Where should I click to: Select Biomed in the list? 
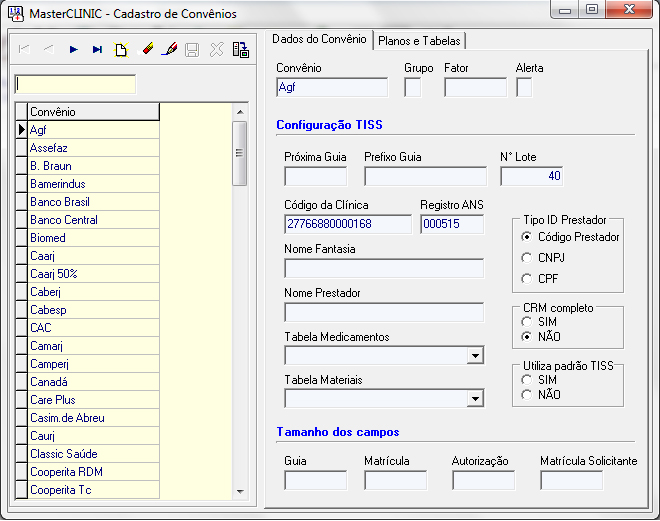click(93, 238)
